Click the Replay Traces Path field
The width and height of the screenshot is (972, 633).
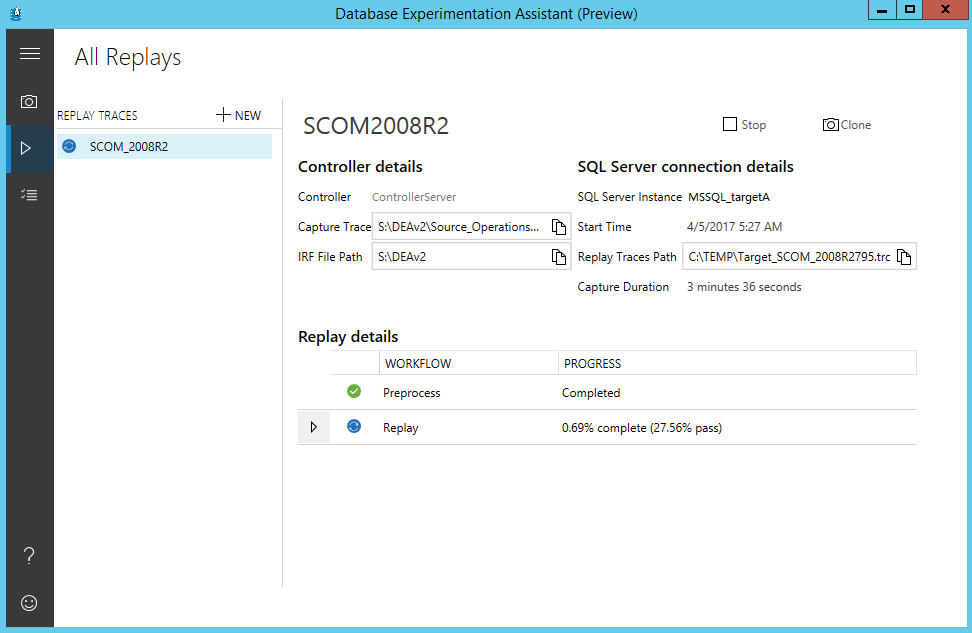(788, 257)
